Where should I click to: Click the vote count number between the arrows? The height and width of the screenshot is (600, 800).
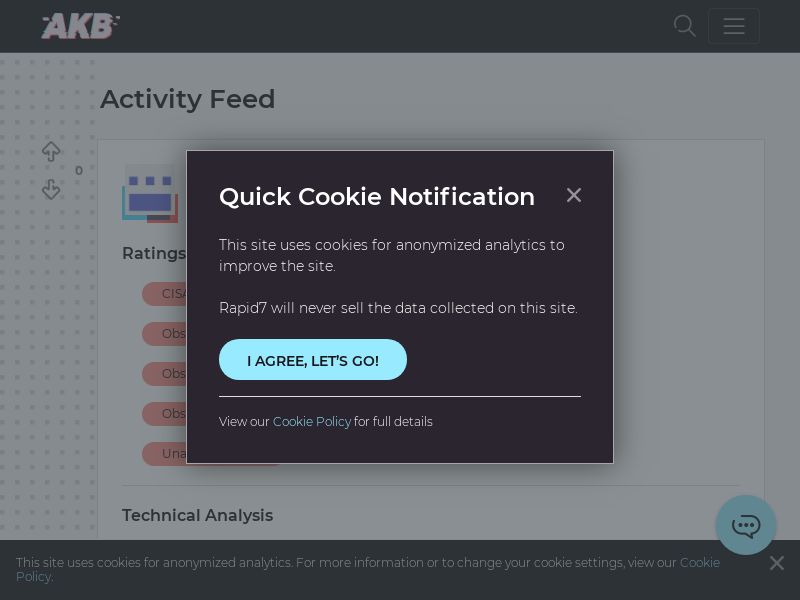click(79, 171)
